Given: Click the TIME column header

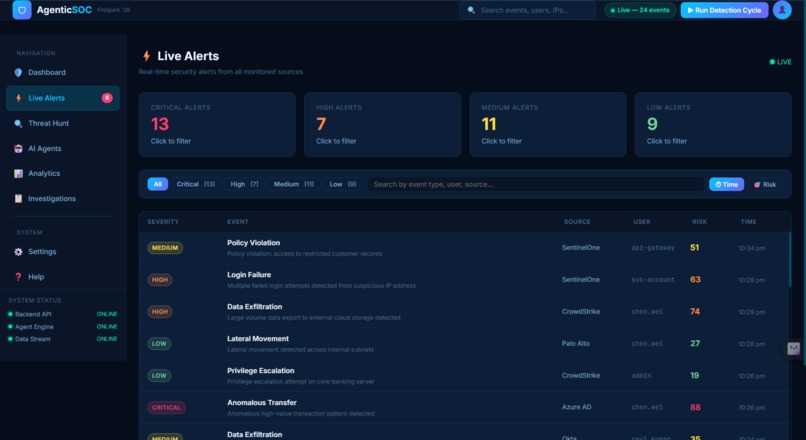Looking at the screenshot, I should [748, 222].
